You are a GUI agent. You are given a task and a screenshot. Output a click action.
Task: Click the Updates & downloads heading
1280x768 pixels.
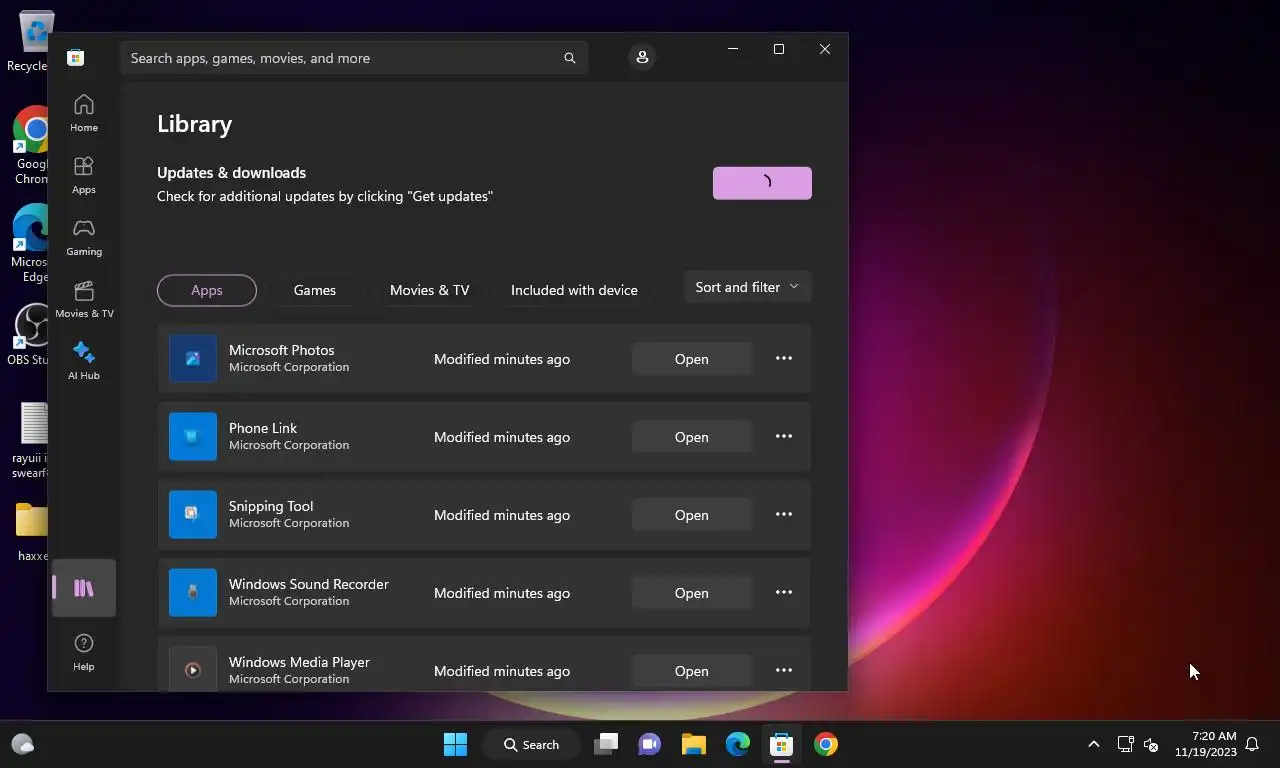[x=232, y=173]
